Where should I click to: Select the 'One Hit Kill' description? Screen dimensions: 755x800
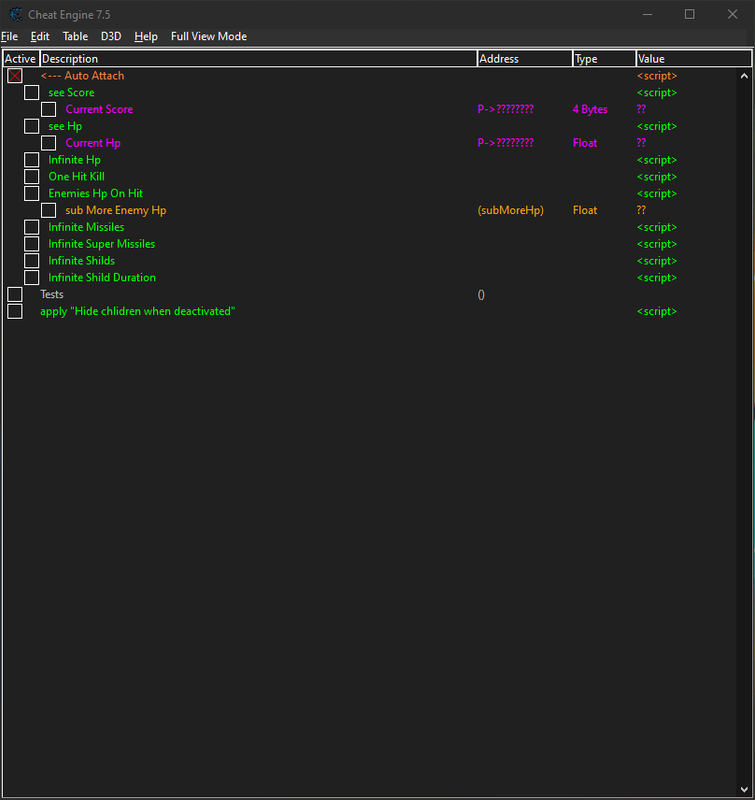pos(77,177)
